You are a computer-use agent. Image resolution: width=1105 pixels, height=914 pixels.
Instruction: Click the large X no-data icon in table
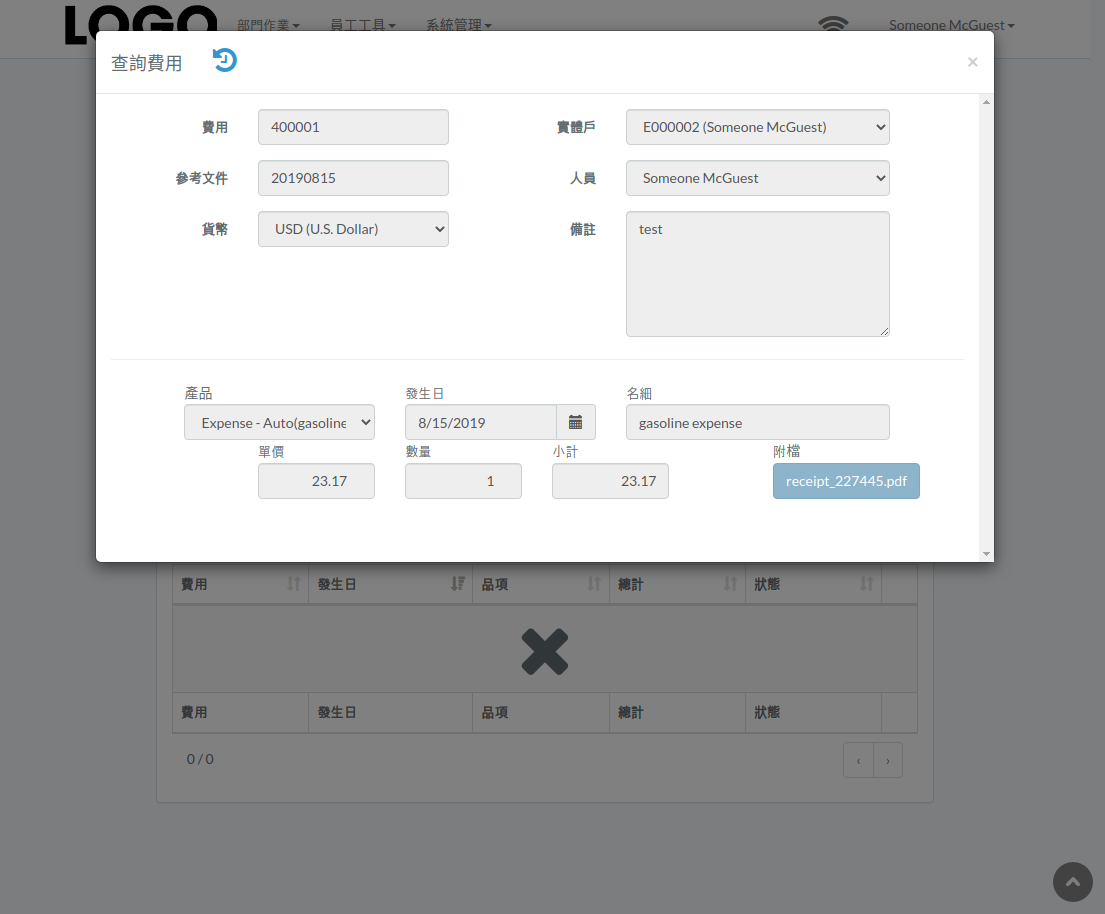[x=545, y=651]
